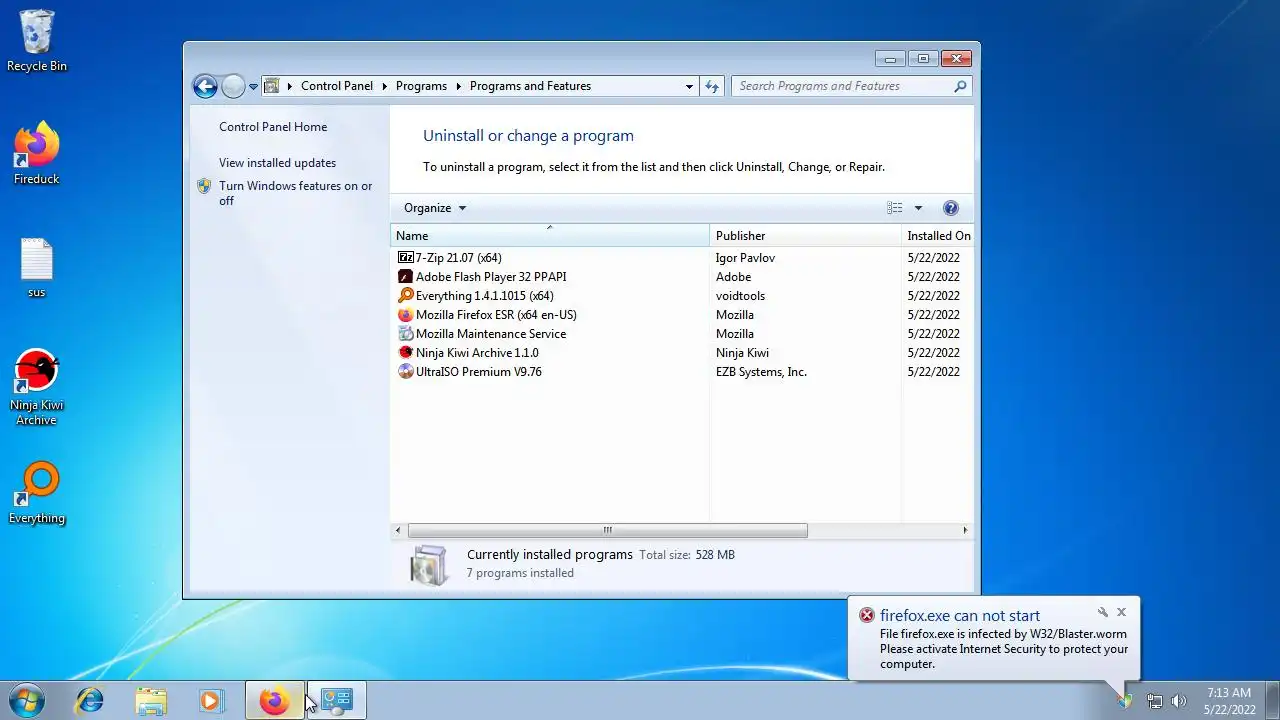The image size is (1280, 720).
Task: Open Turn Windows features on or off
Action: click(x=295, y=193)
